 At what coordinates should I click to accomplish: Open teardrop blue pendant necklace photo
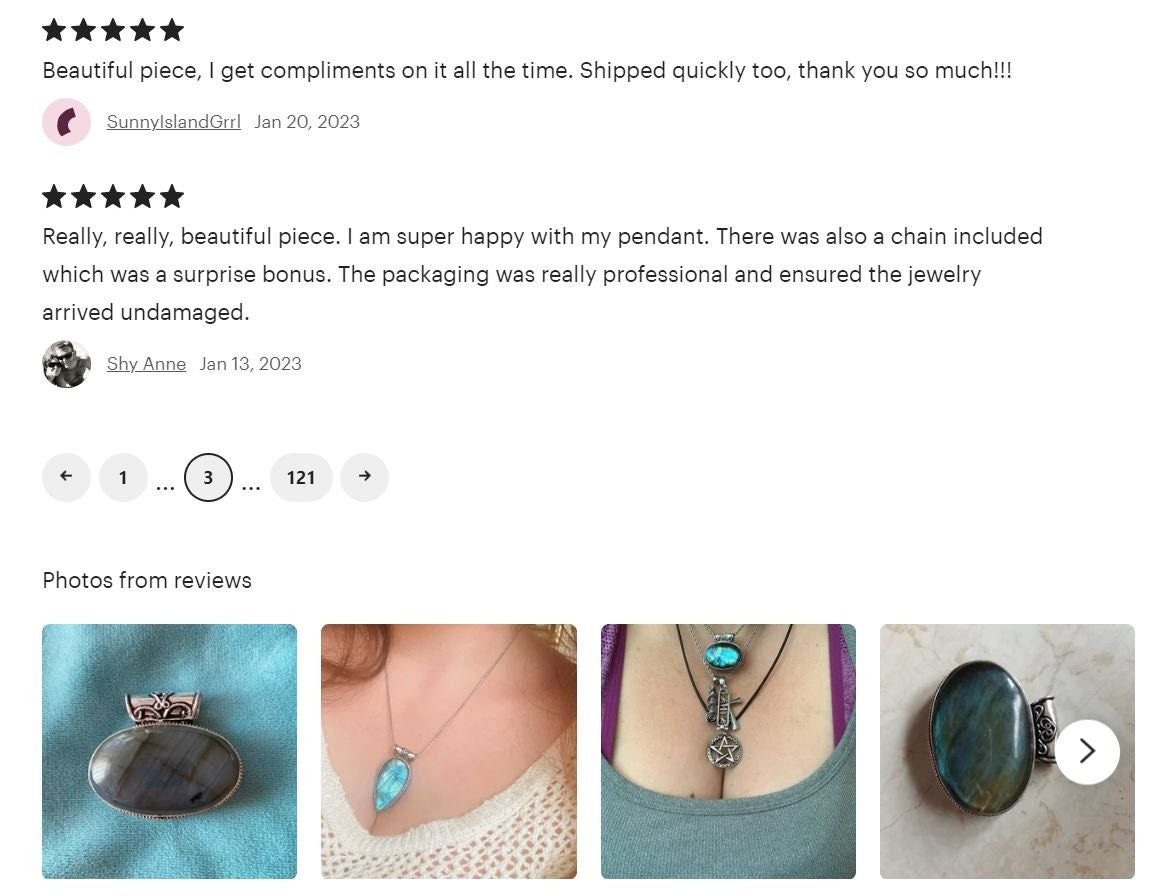click(x=448, y=751)
